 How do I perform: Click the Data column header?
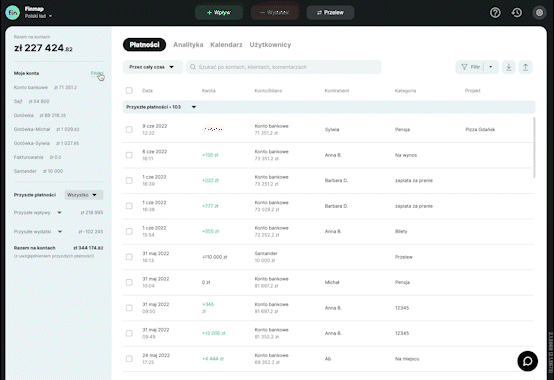pyautogui.click(x=147, y=91)
